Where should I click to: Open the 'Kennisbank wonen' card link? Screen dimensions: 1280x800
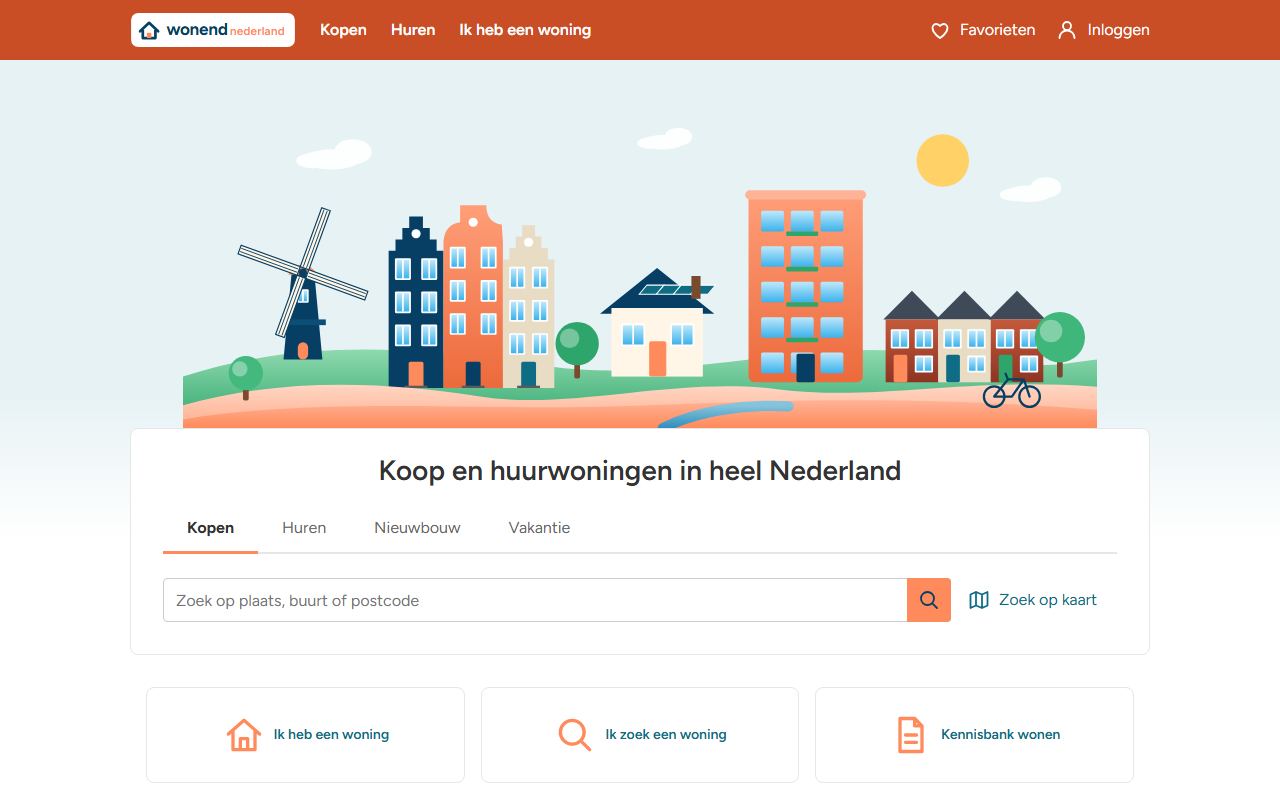974,735
